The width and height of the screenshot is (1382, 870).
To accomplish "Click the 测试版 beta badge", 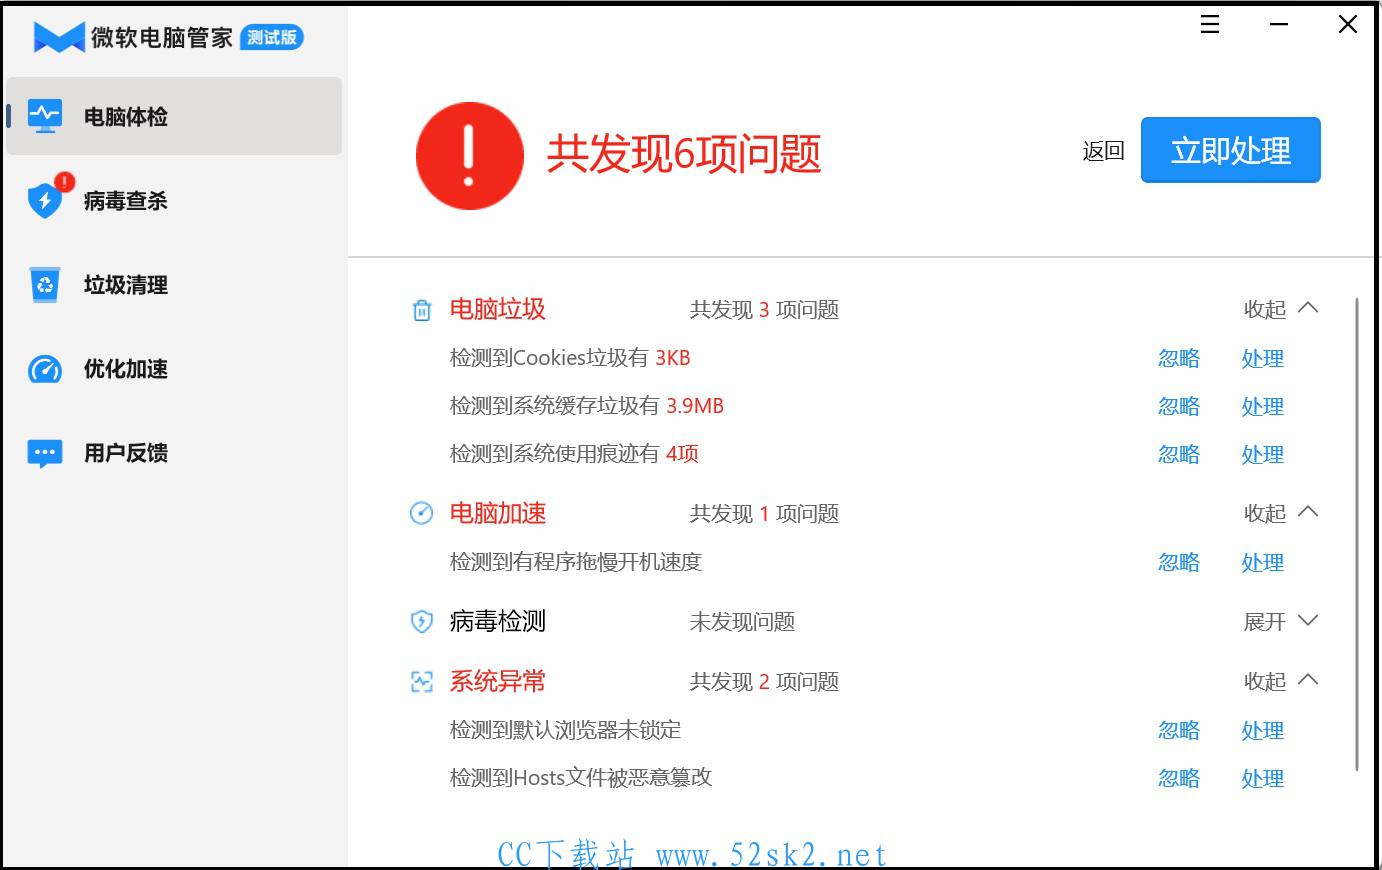I will (272, 37).
